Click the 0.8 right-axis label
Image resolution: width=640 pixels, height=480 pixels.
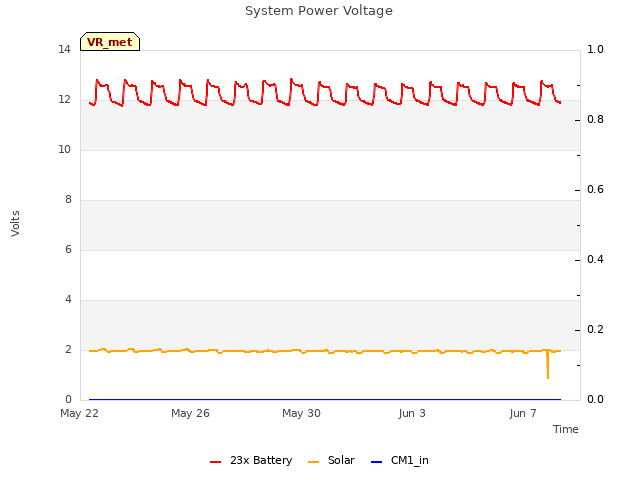click(x=595, y=120)
